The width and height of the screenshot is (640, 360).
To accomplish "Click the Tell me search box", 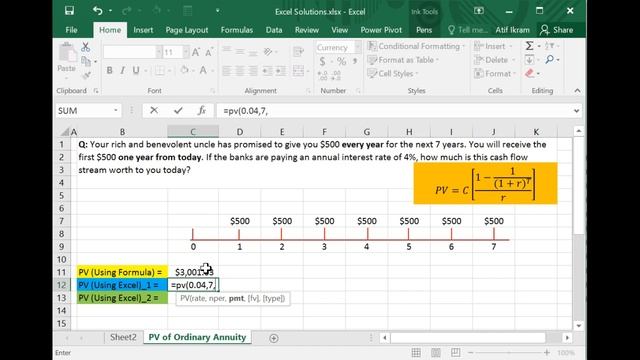I will pos(468,30).
